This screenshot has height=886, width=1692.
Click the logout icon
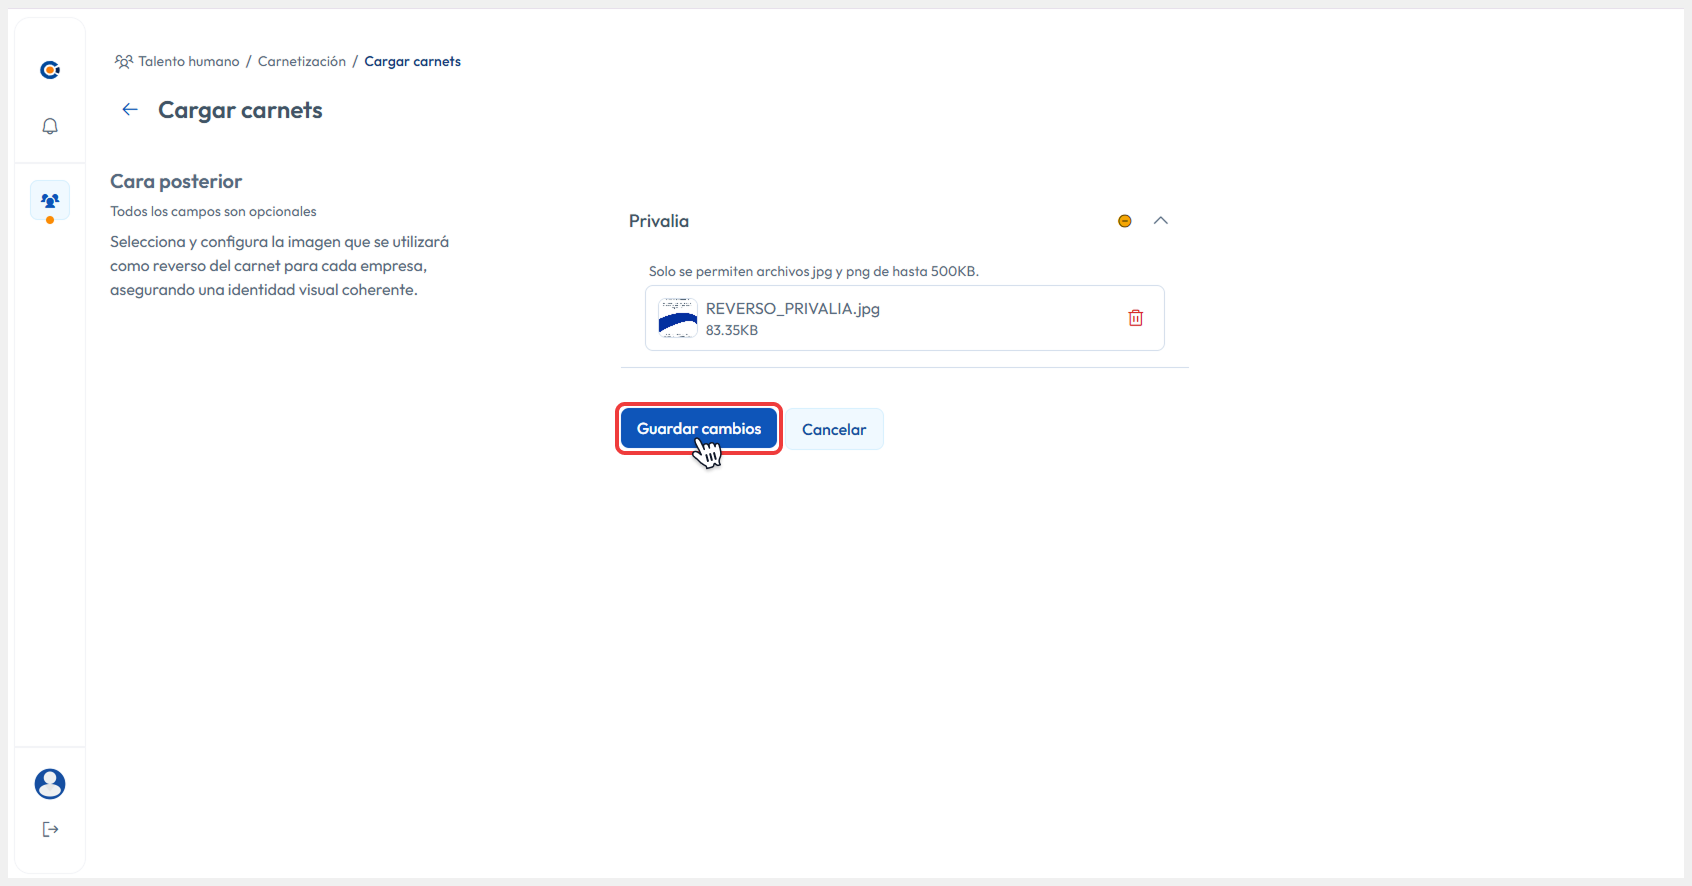(x=50, y=829)
